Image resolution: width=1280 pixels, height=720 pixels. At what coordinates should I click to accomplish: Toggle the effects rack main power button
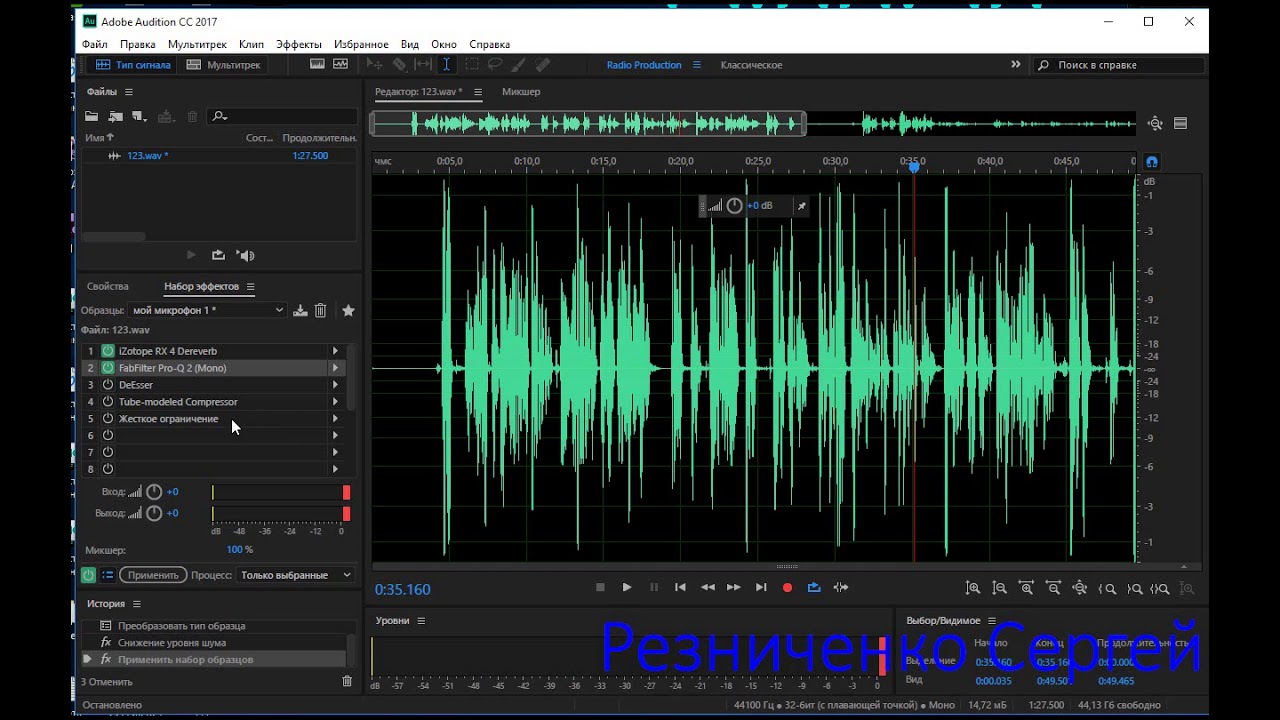point(88,575)
